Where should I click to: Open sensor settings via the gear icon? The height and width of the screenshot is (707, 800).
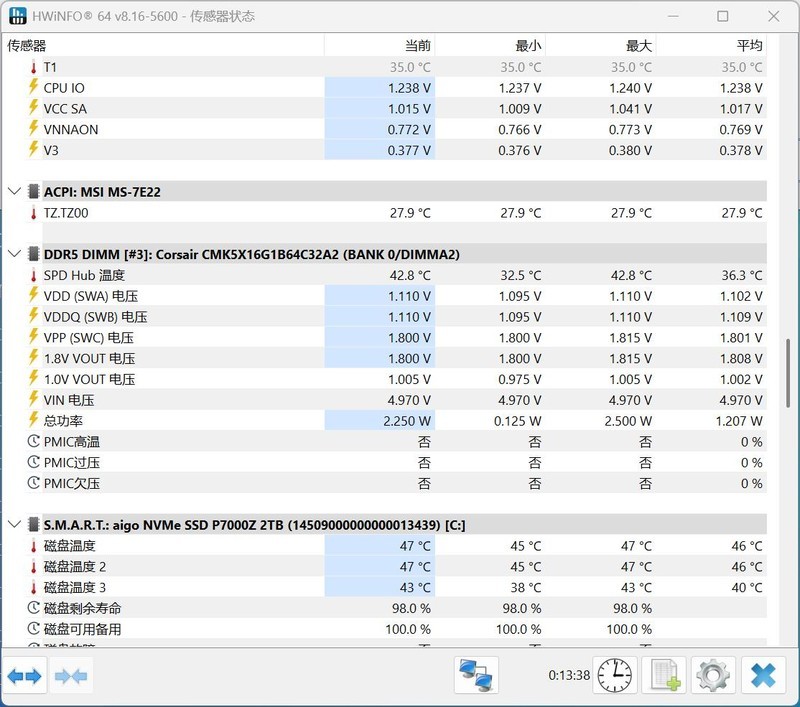[x=712, y=675]
